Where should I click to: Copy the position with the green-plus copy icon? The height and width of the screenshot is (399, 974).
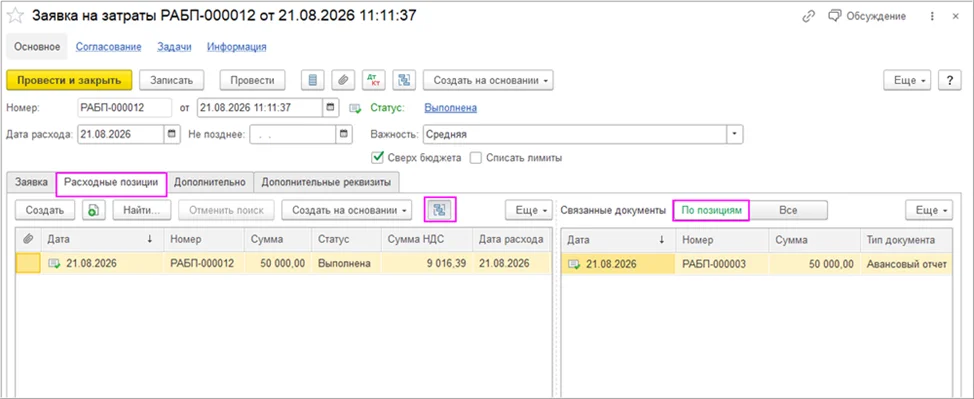pos(93,210)
